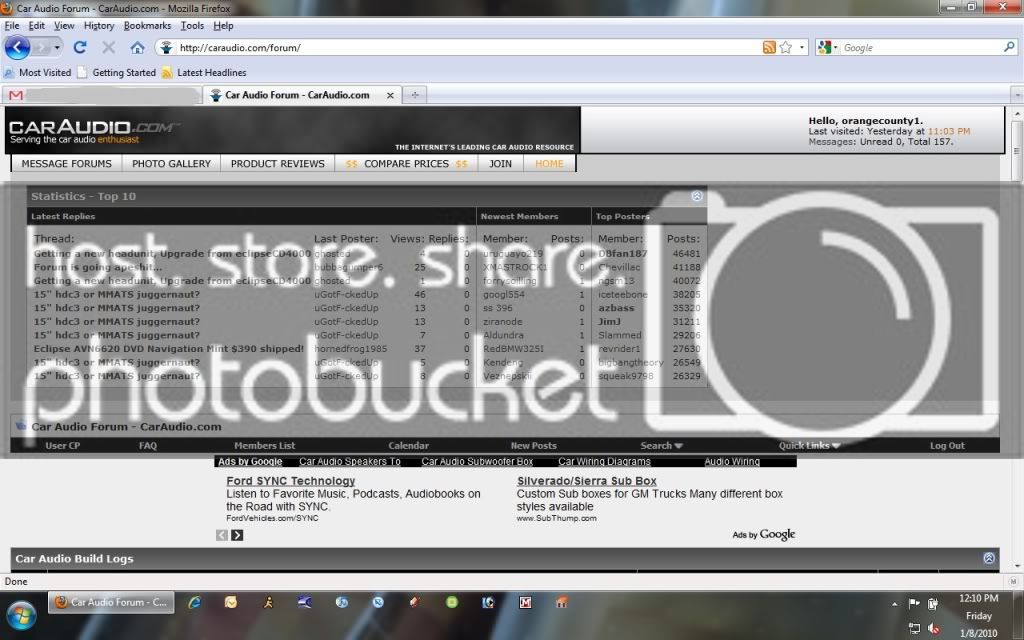Click the Stop loading X icon
Viewport: 1024px width, 640px height.
click(108, 48)
